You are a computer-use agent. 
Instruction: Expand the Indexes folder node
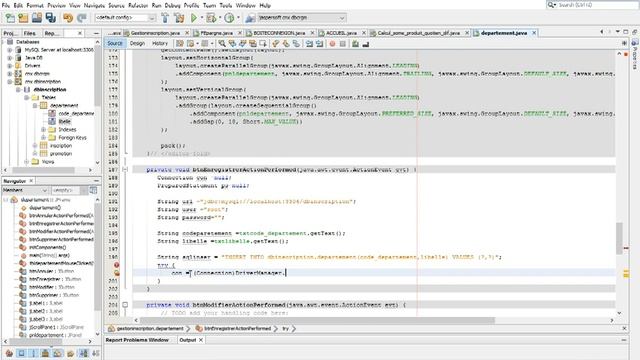[x=43, y=129]
